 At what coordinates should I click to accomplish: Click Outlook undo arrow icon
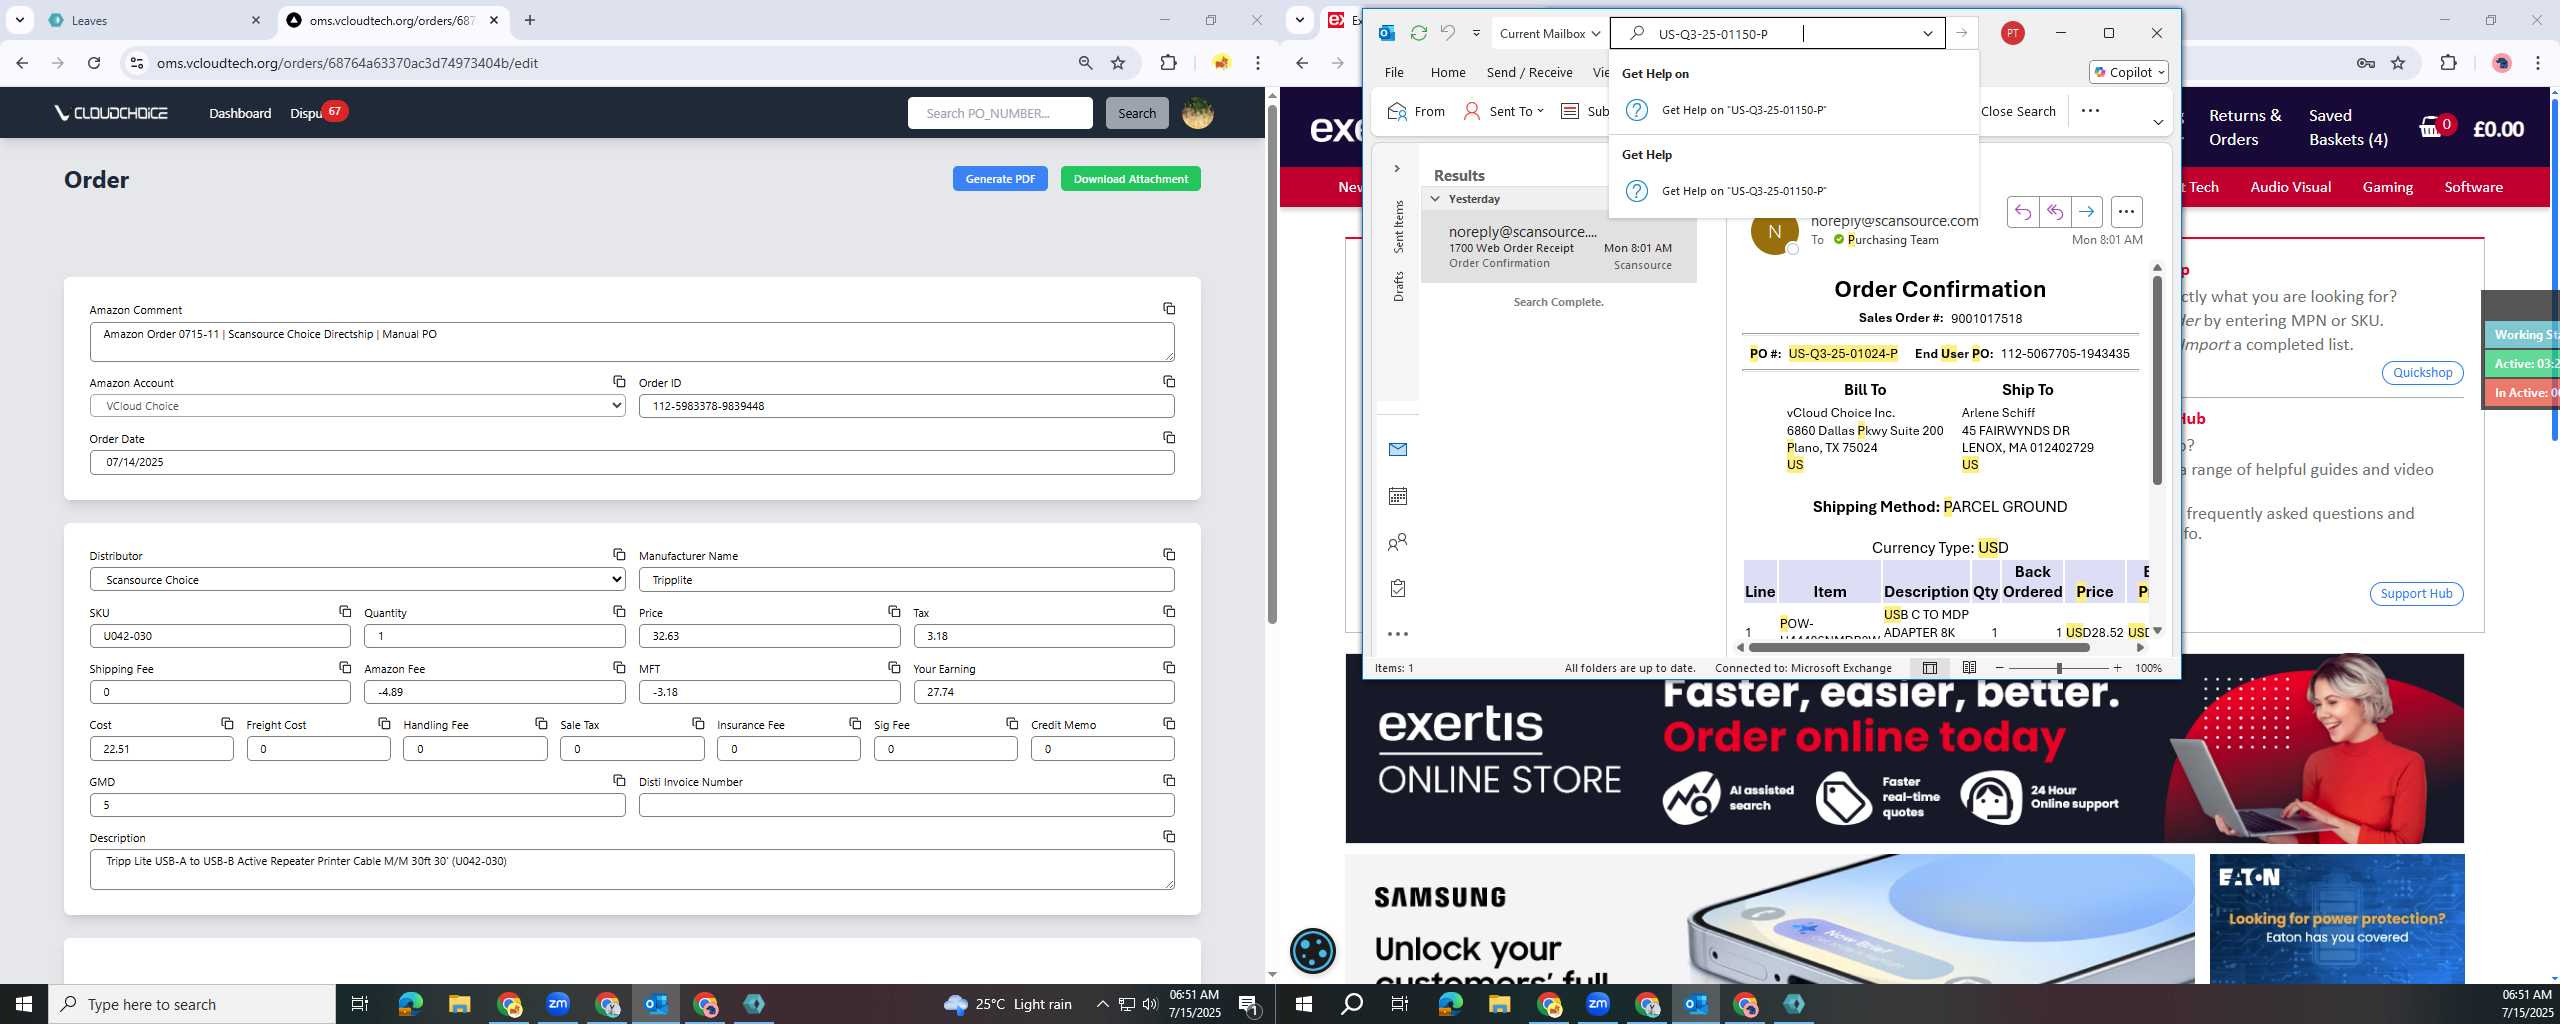point(1447,33)
